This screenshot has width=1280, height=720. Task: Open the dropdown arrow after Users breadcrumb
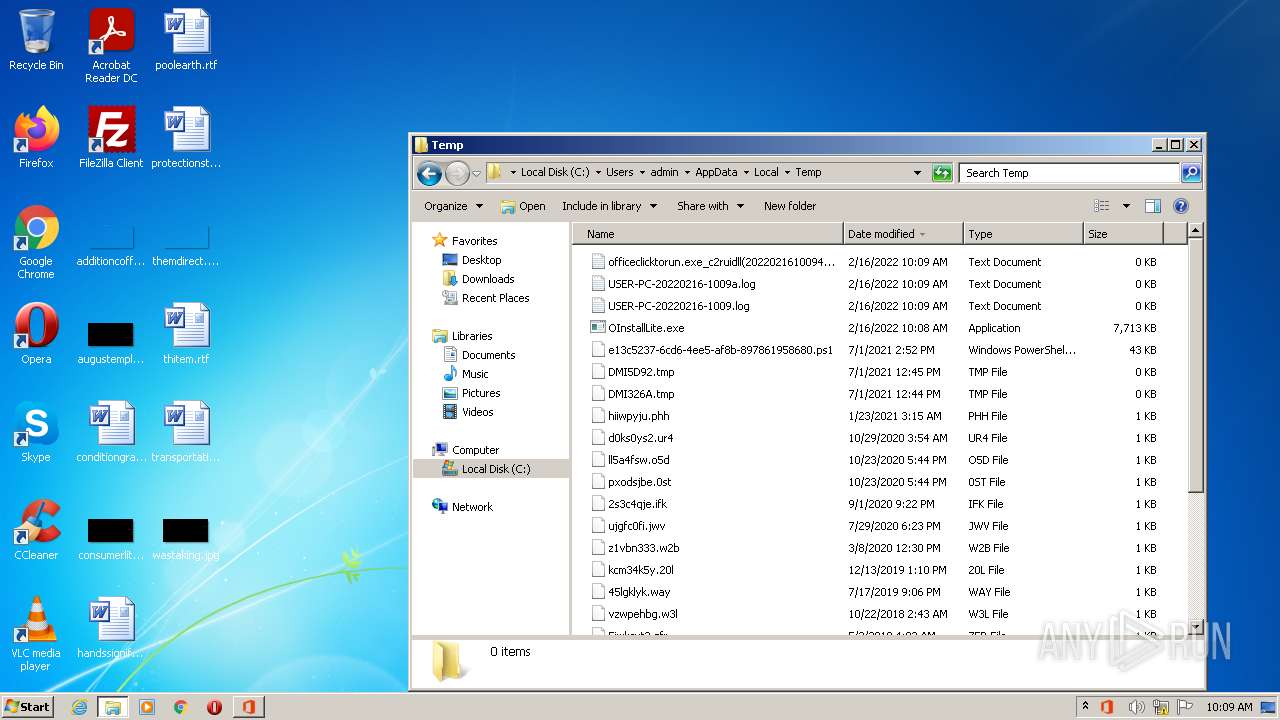641,173
